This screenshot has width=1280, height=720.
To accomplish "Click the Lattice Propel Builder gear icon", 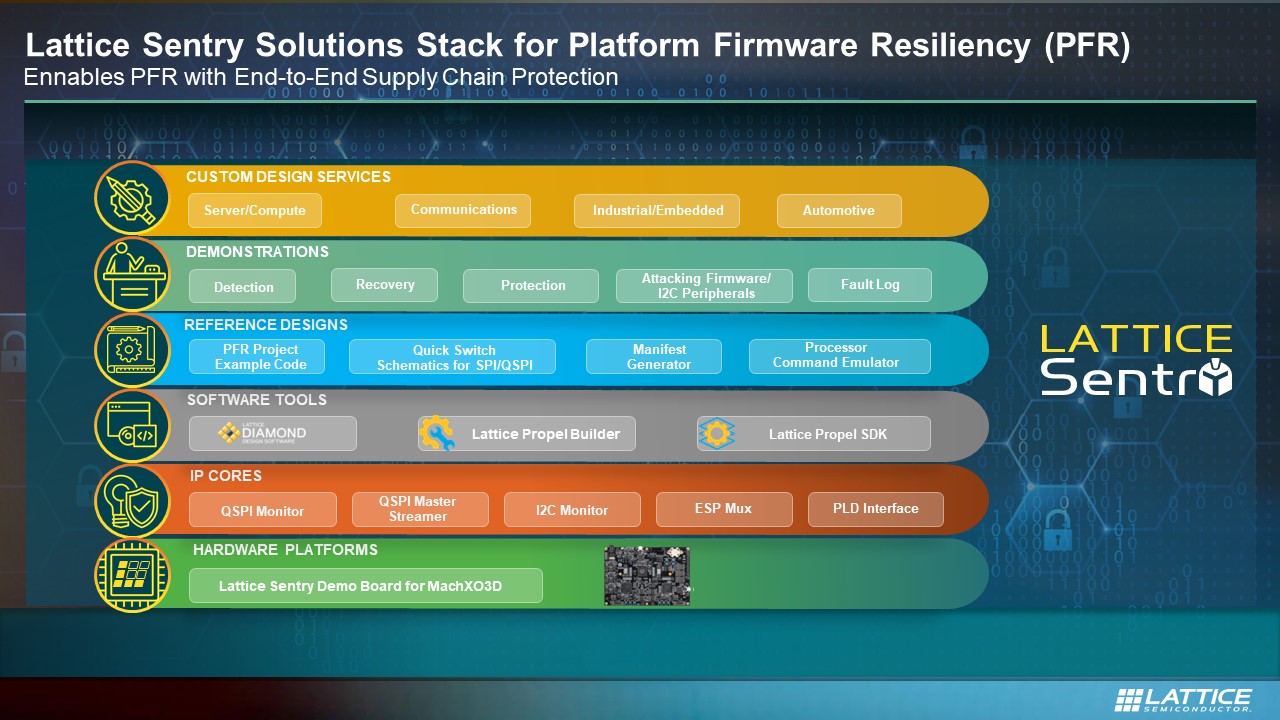I will [x=437, y=434].
